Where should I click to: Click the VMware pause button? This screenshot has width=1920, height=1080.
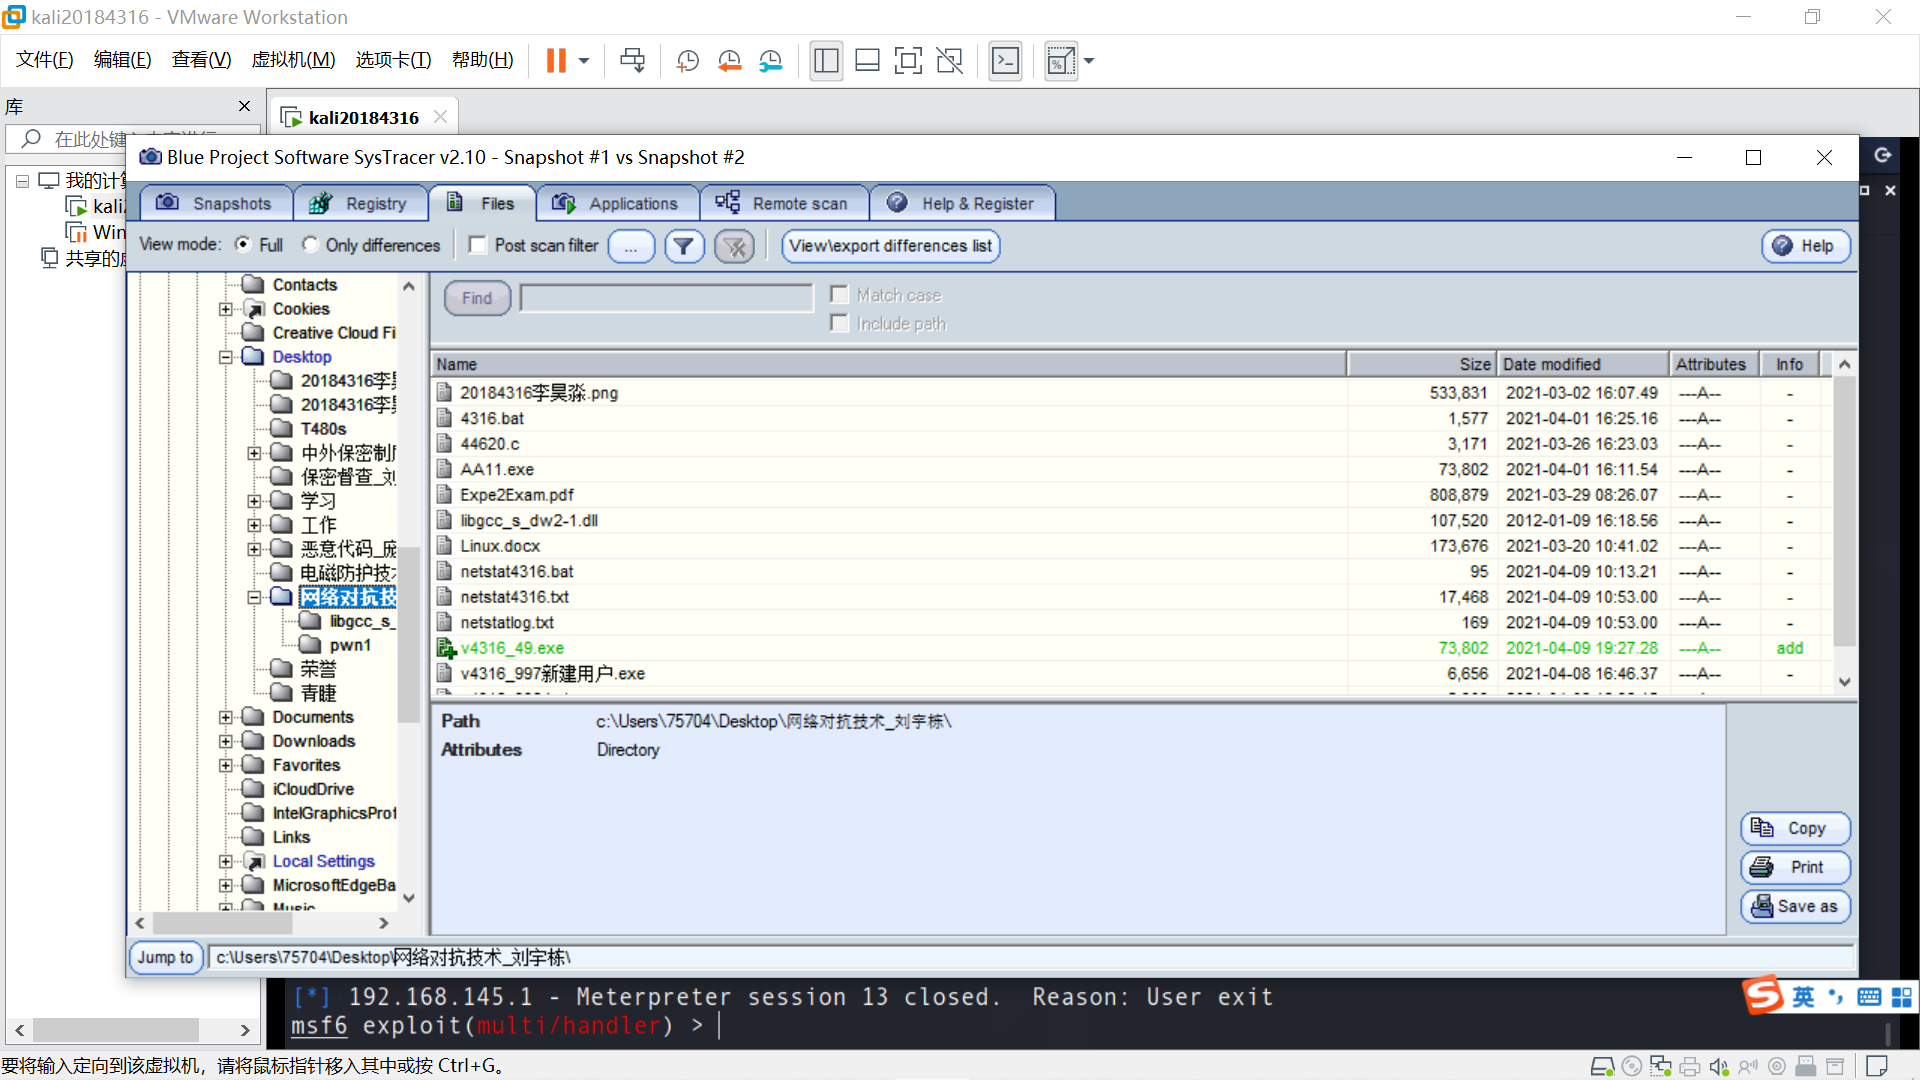pyautogui.click(x=556, y=61)
